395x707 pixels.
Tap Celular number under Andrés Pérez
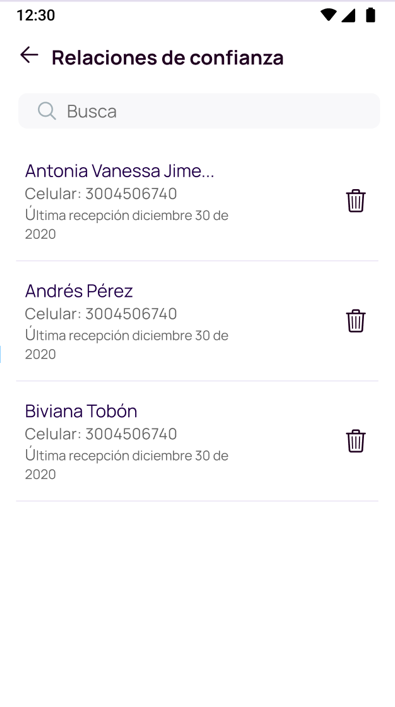(101, 314)
